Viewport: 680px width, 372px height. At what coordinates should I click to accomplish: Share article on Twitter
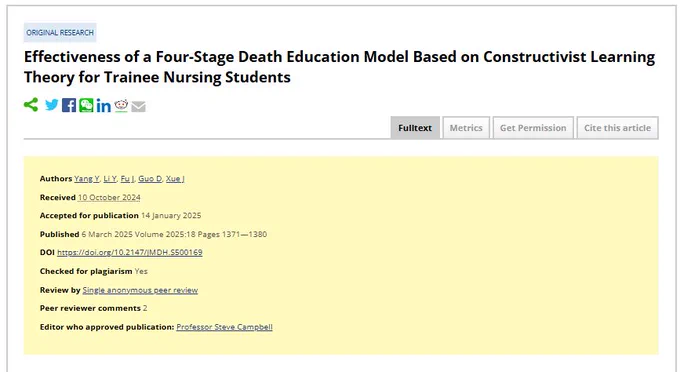52,105
